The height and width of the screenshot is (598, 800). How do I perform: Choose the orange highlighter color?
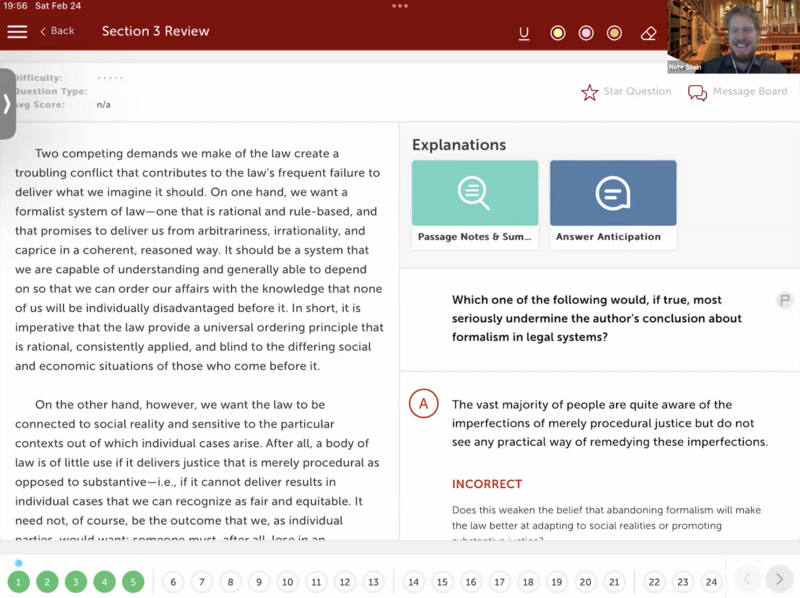click(614, 33)
